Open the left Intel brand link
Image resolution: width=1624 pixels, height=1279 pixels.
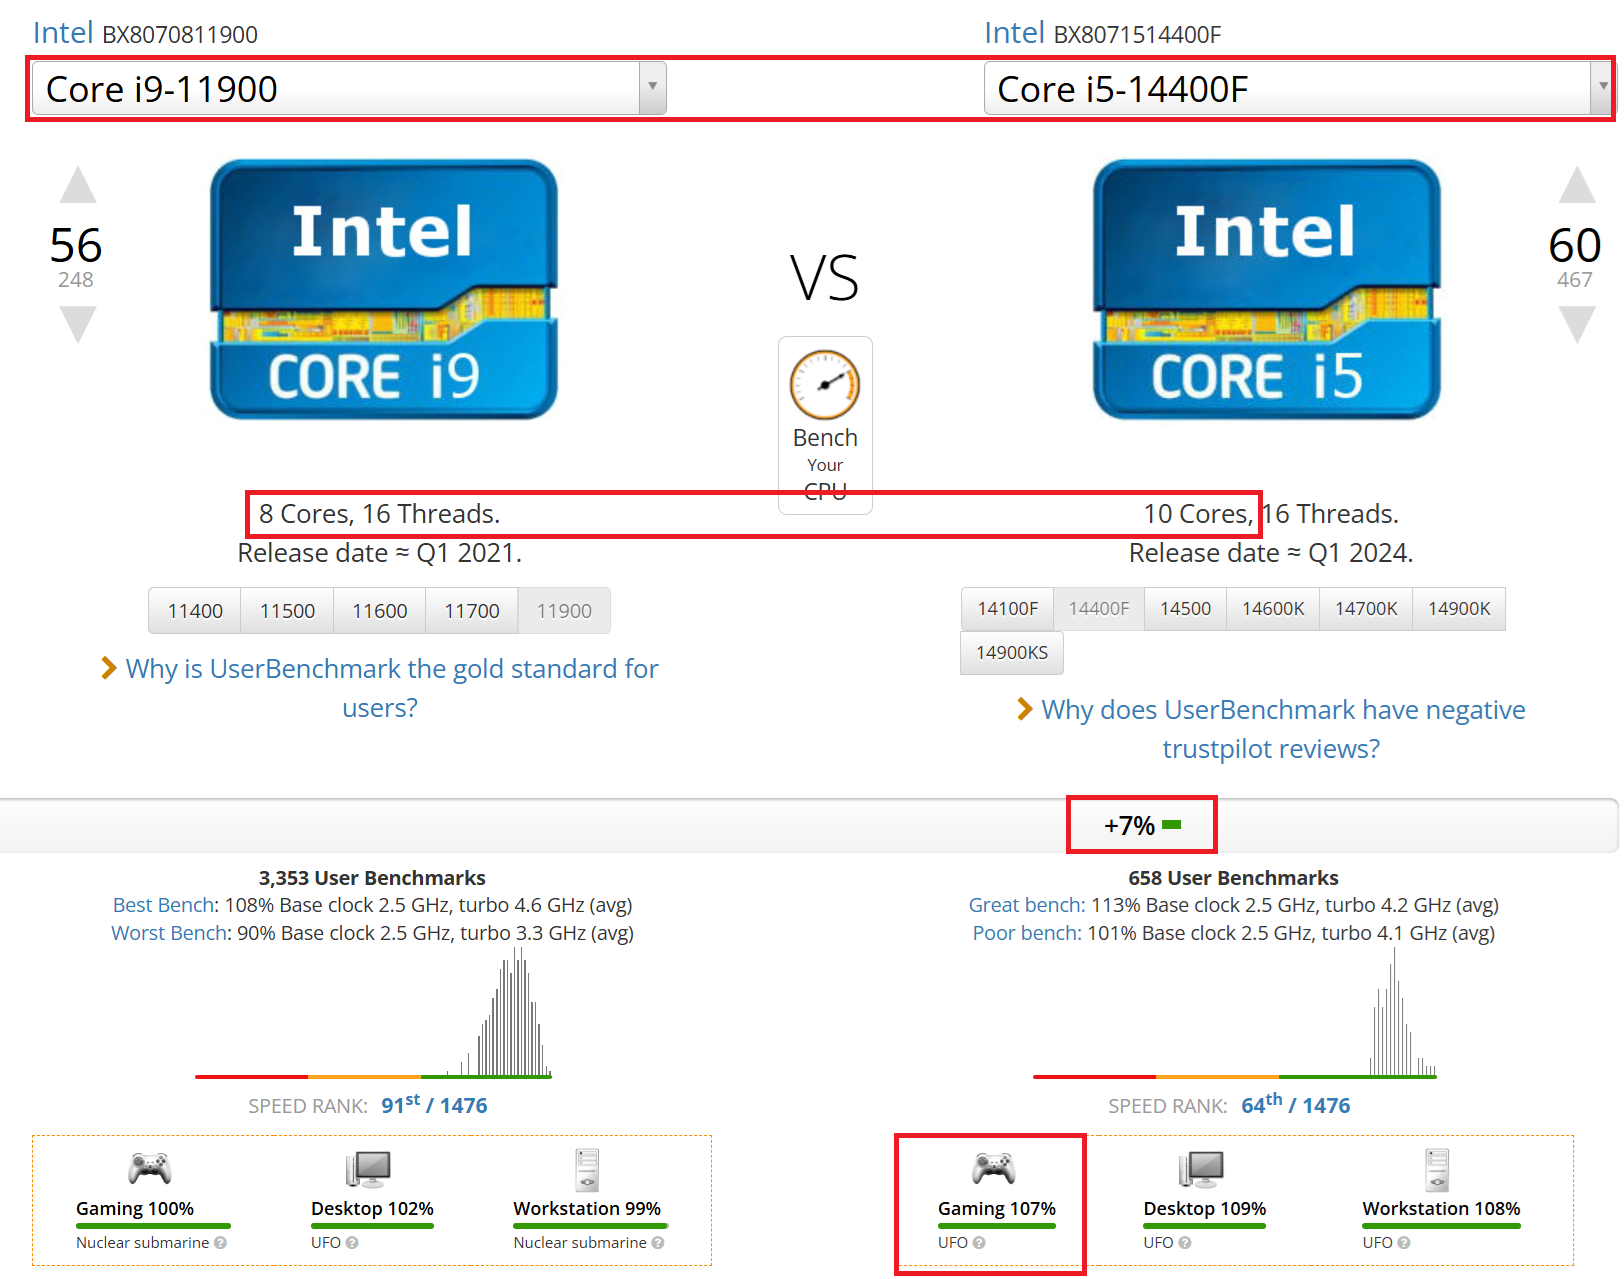[x=63, y=33]
